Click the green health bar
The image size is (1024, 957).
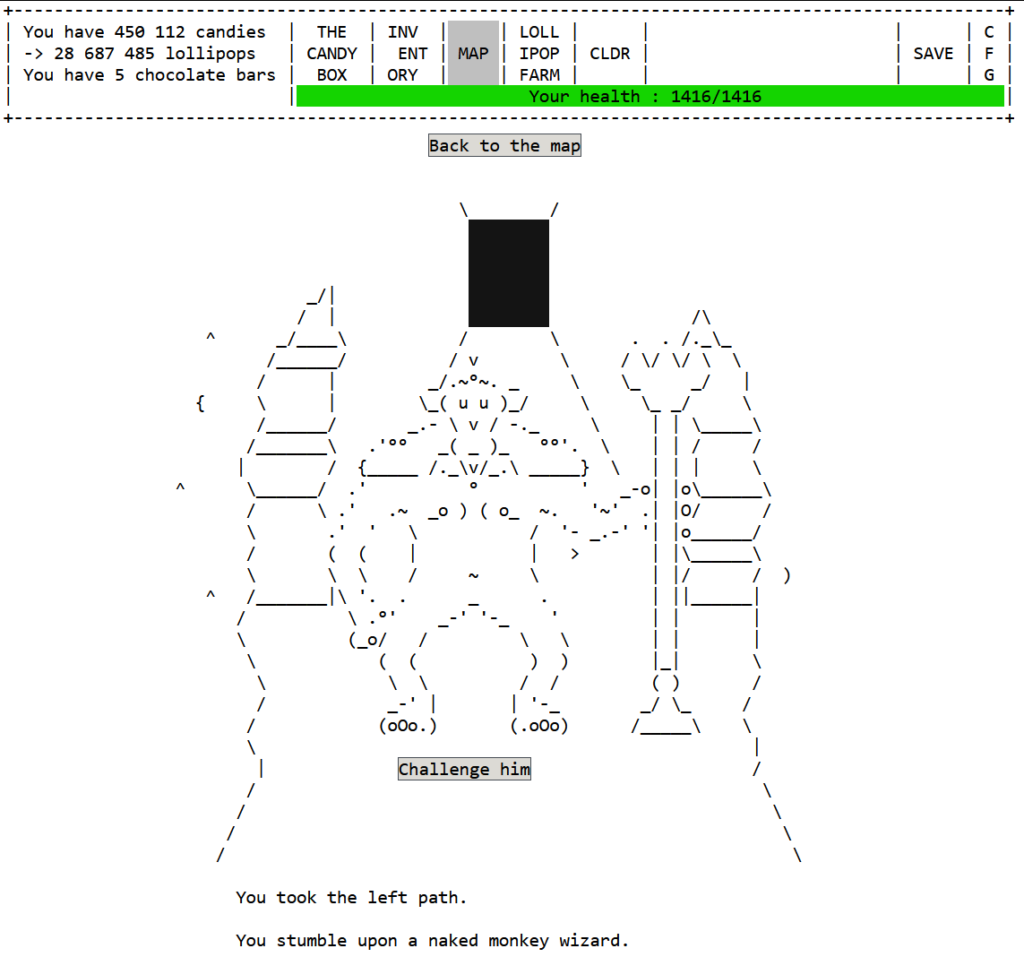point(650,96)
